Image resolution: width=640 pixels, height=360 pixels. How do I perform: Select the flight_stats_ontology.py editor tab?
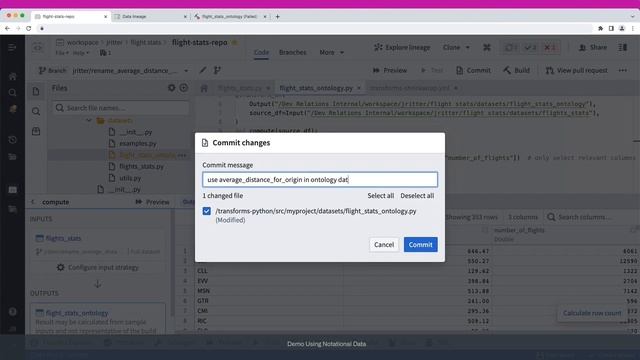click(316, 88)
